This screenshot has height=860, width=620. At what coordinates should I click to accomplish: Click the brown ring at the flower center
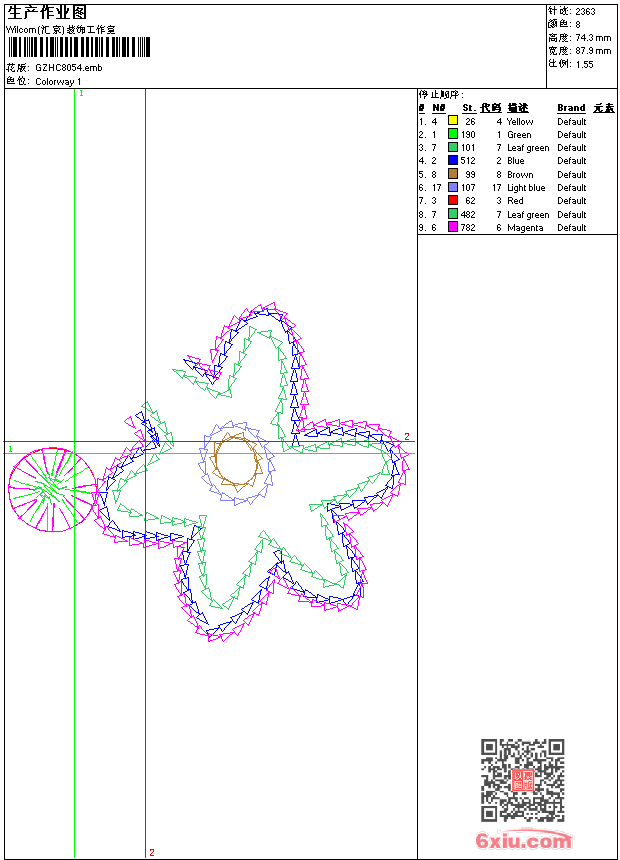(236, 461)
